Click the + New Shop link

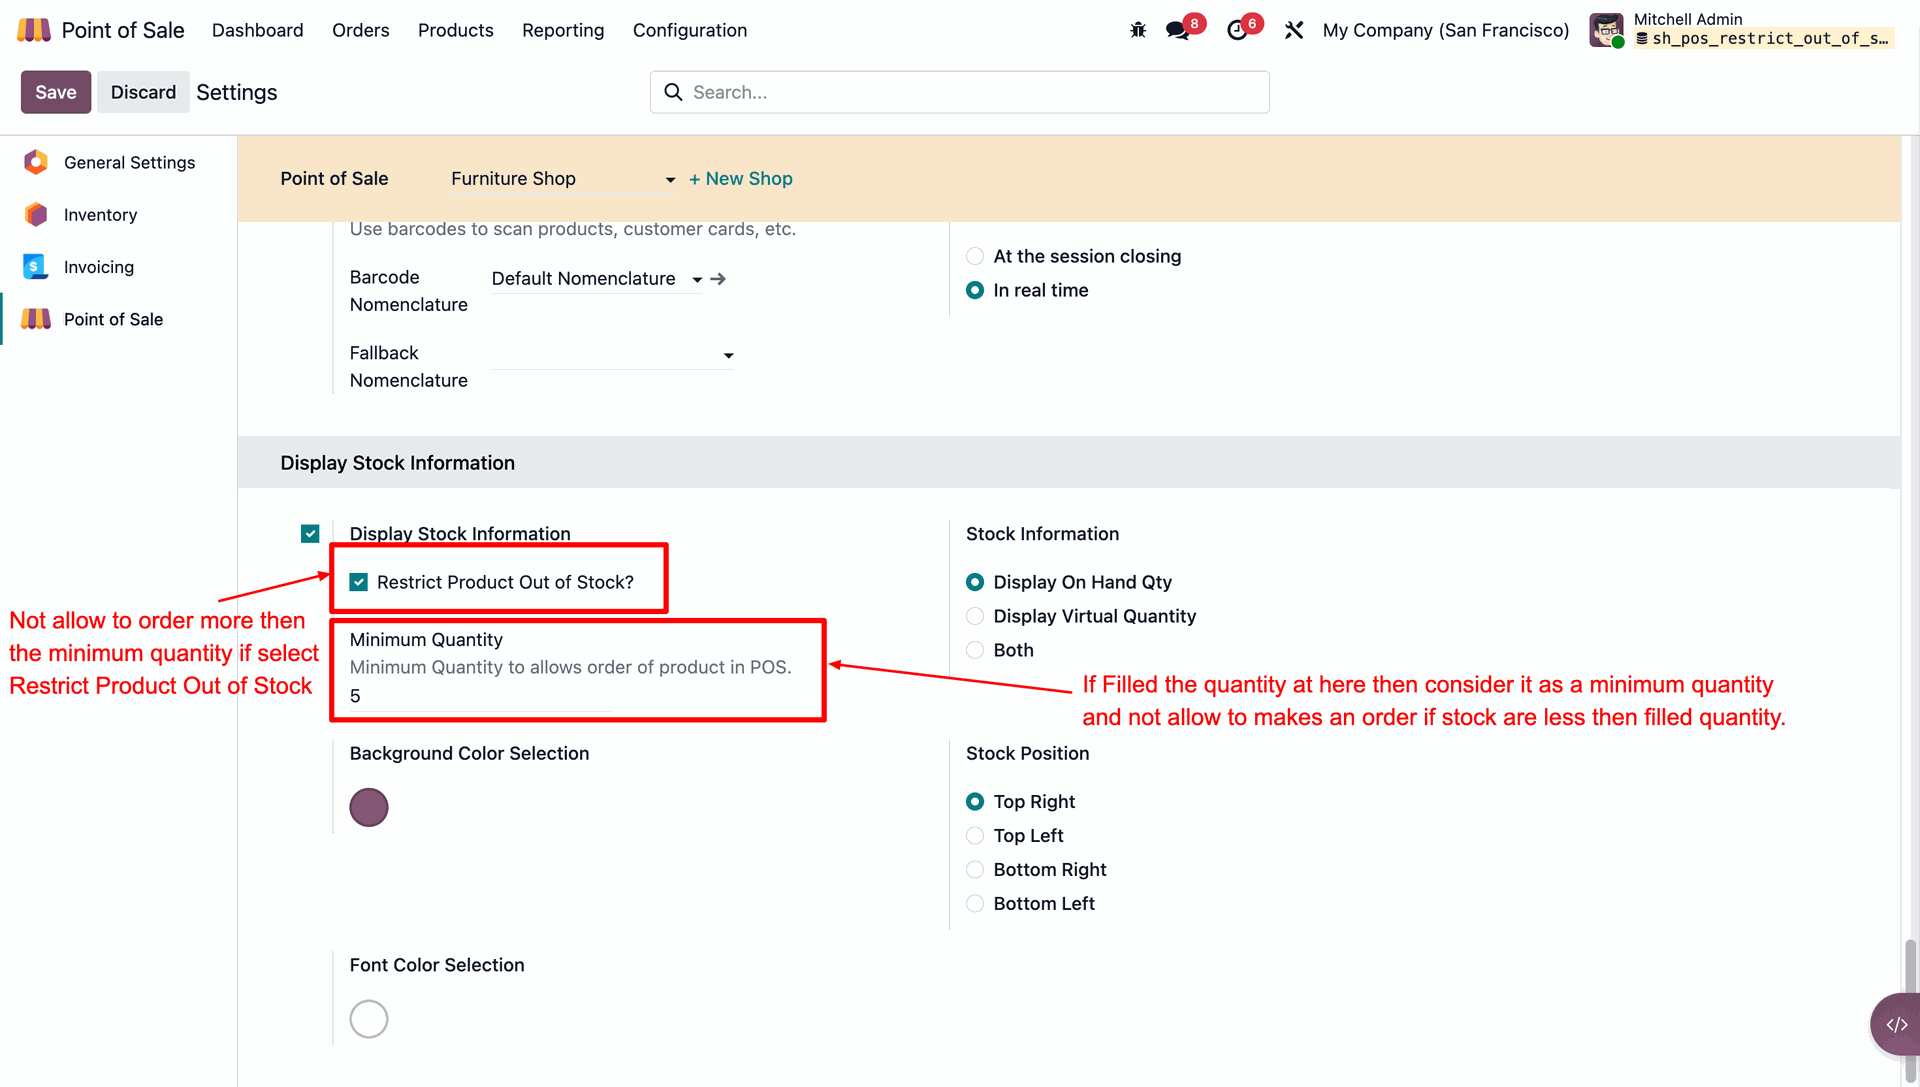[x=740, y=179]
